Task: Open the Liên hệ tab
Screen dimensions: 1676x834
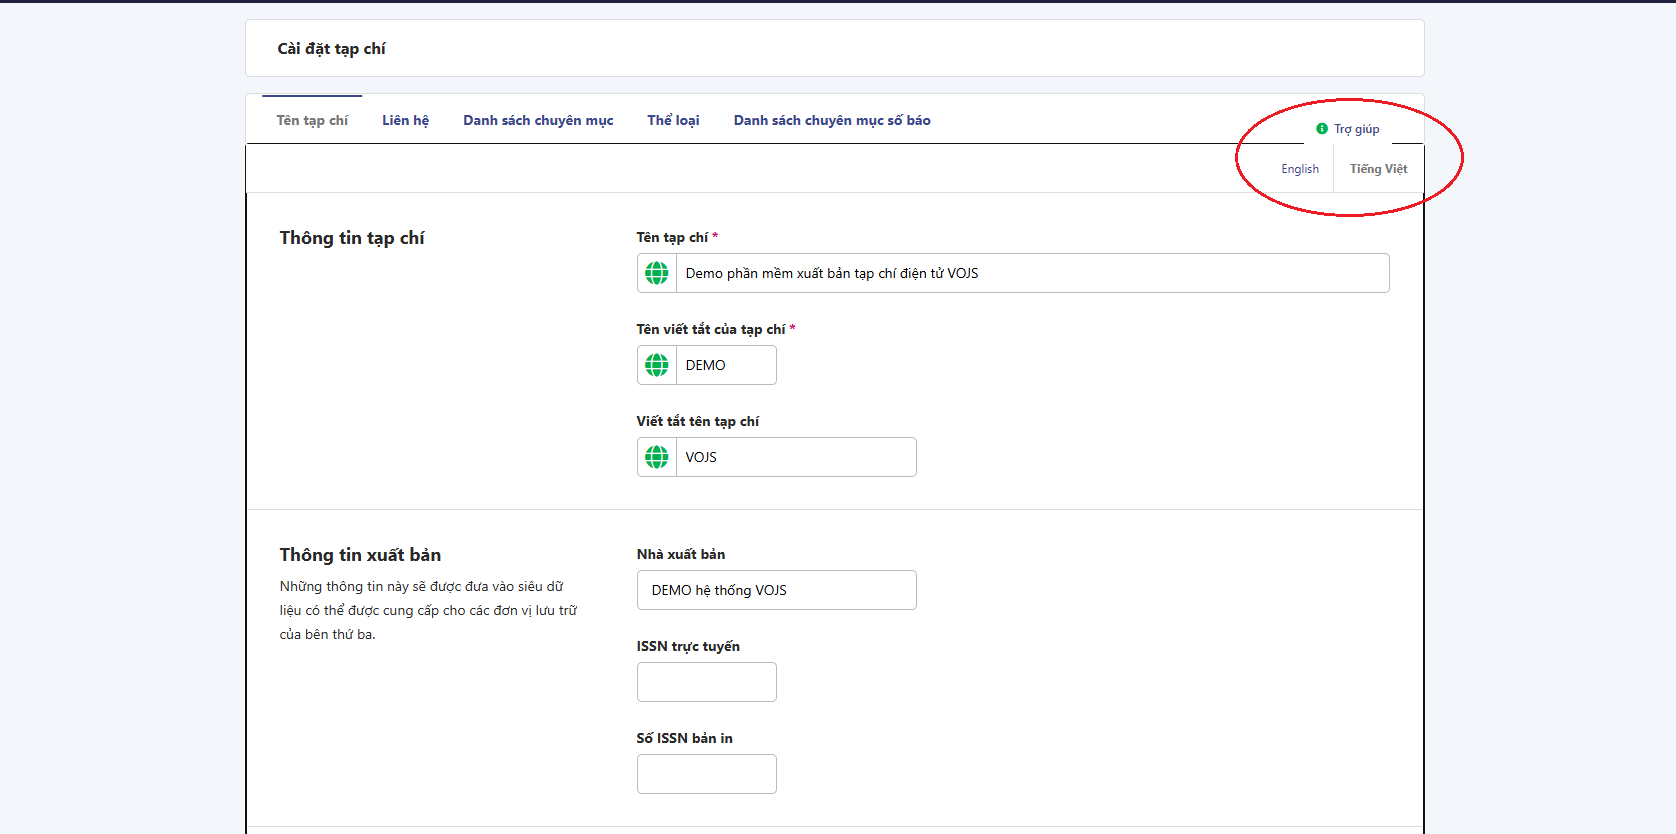Action: pyautogui.click(x=405, y=120)
